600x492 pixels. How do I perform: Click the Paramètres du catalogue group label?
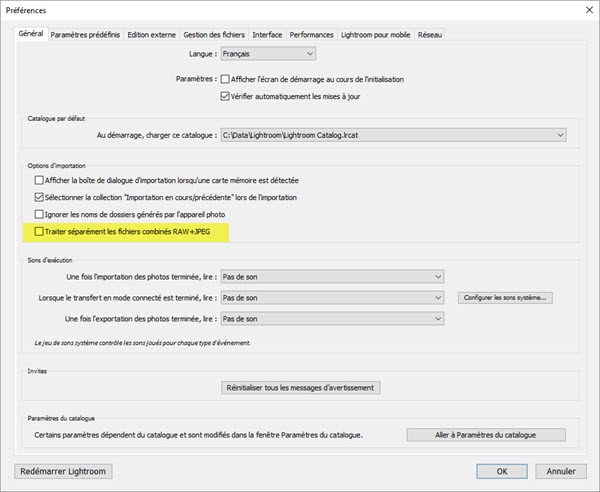coord(61,419)
